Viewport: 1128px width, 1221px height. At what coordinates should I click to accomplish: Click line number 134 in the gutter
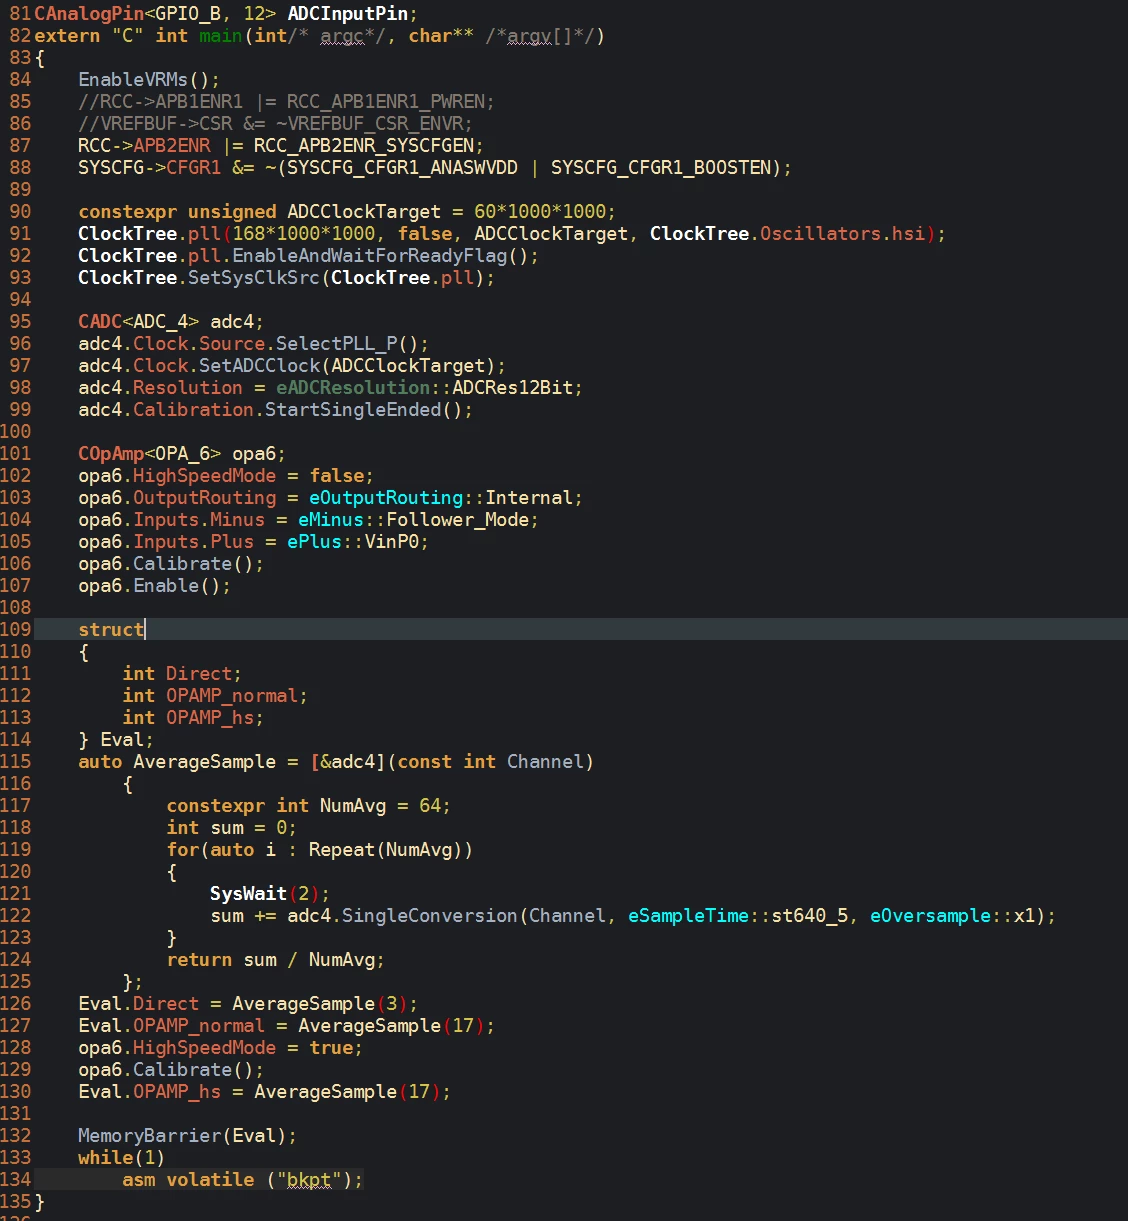[x=16, y=1179]
